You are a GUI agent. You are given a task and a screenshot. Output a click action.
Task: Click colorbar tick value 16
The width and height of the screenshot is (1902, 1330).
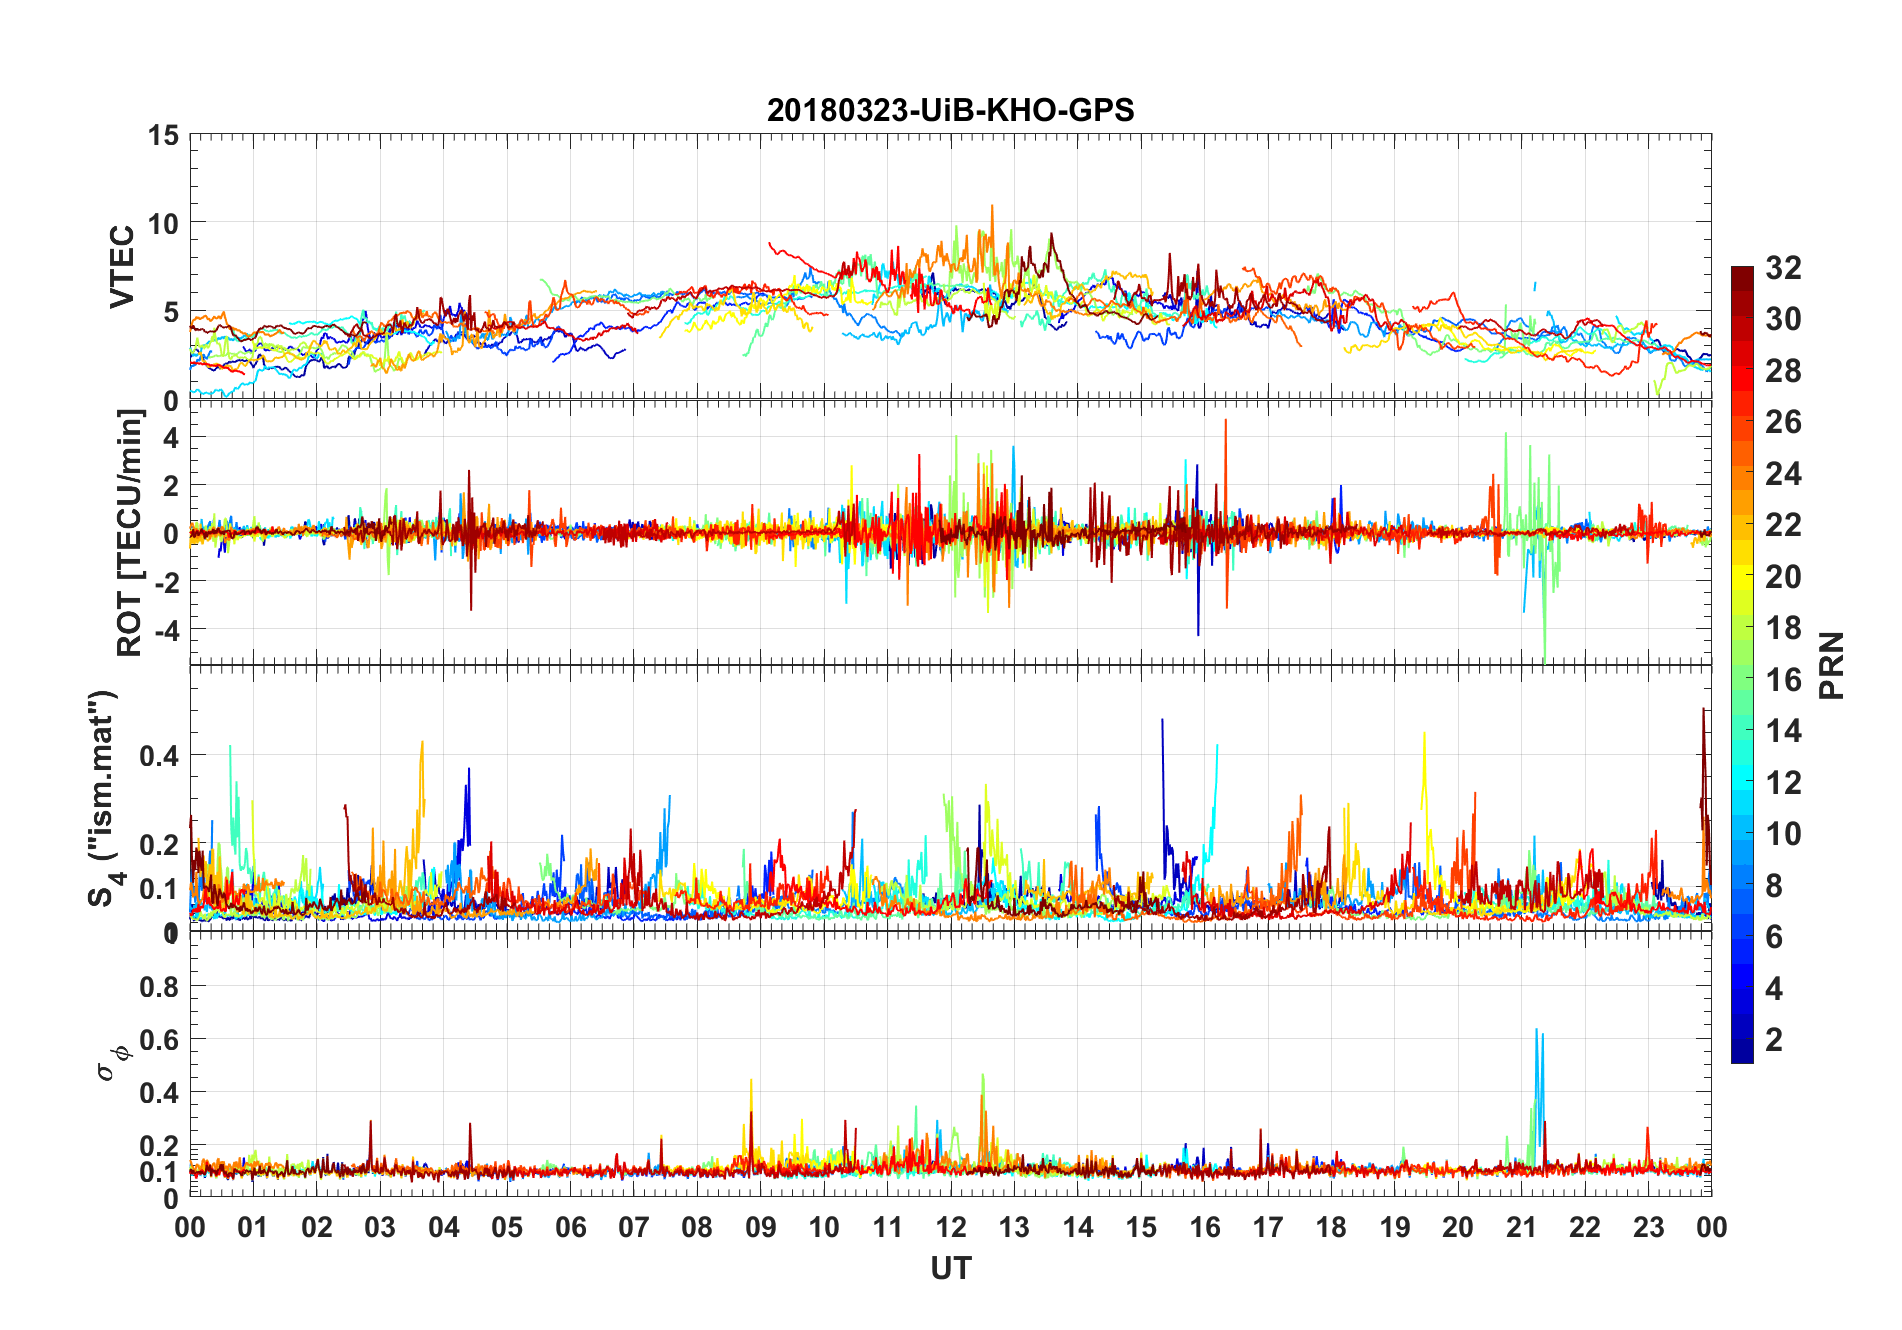point(1783,680)
